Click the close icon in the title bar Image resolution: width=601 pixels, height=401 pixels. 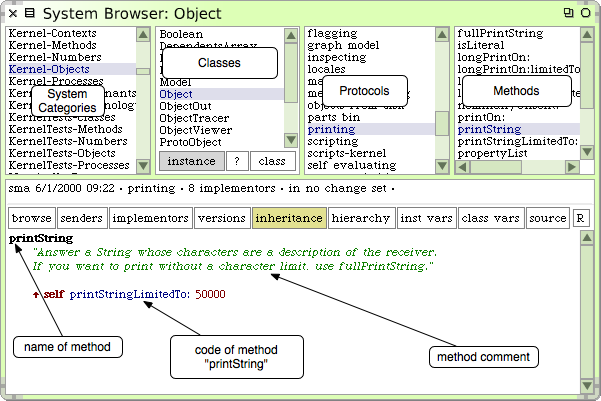tap(12, 12)
